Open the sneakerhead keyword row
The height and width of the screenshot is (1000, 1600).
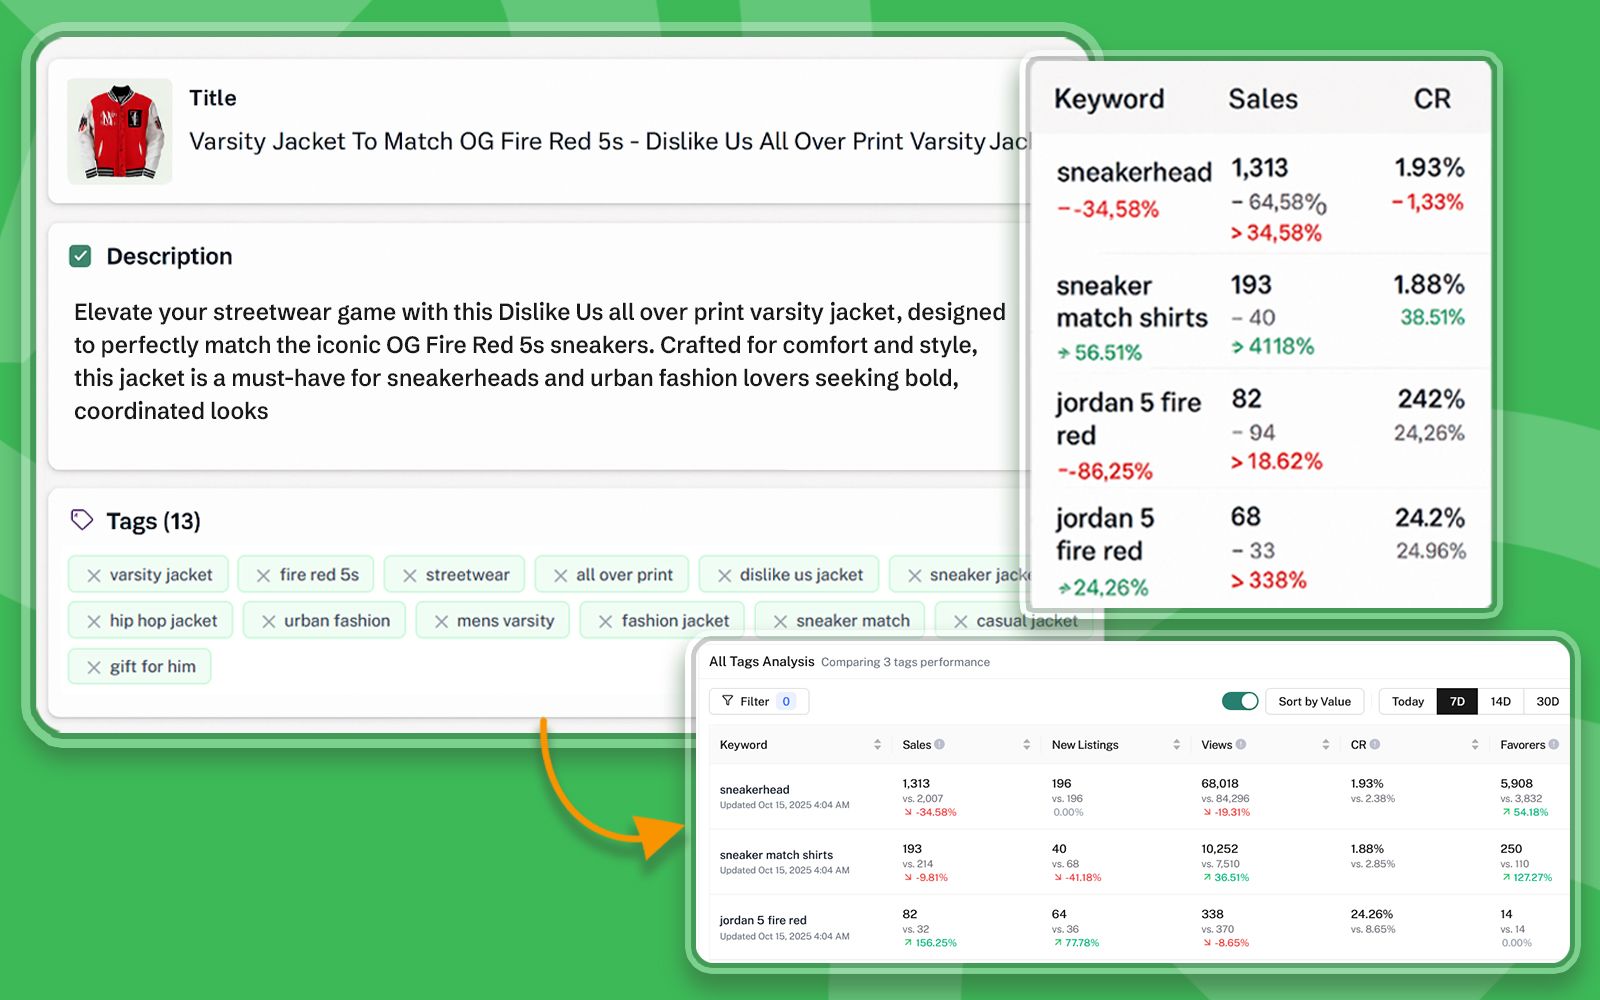click(755, 790)
